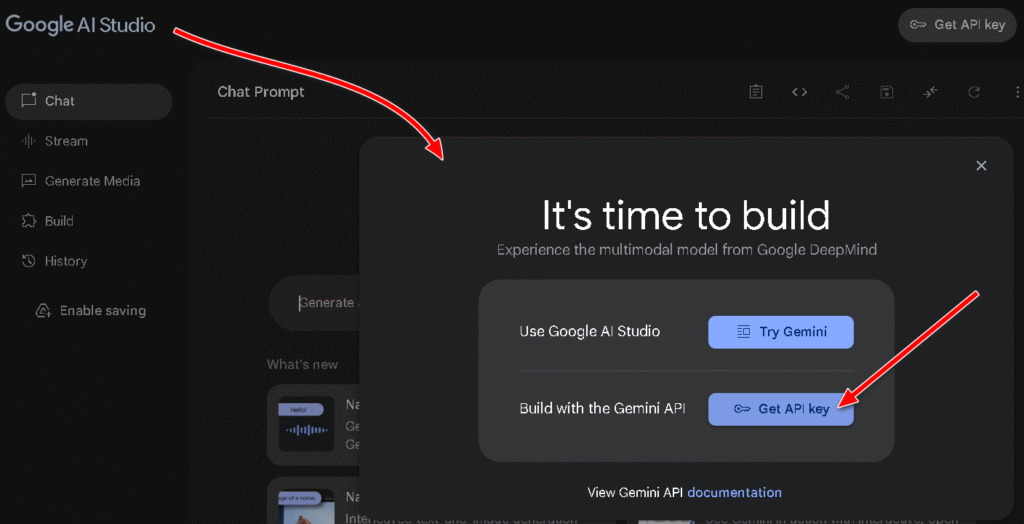This screenshot has width=1024, height=524.
Task: Click 'It's time to build' heading
Action: tap(686, 216)
